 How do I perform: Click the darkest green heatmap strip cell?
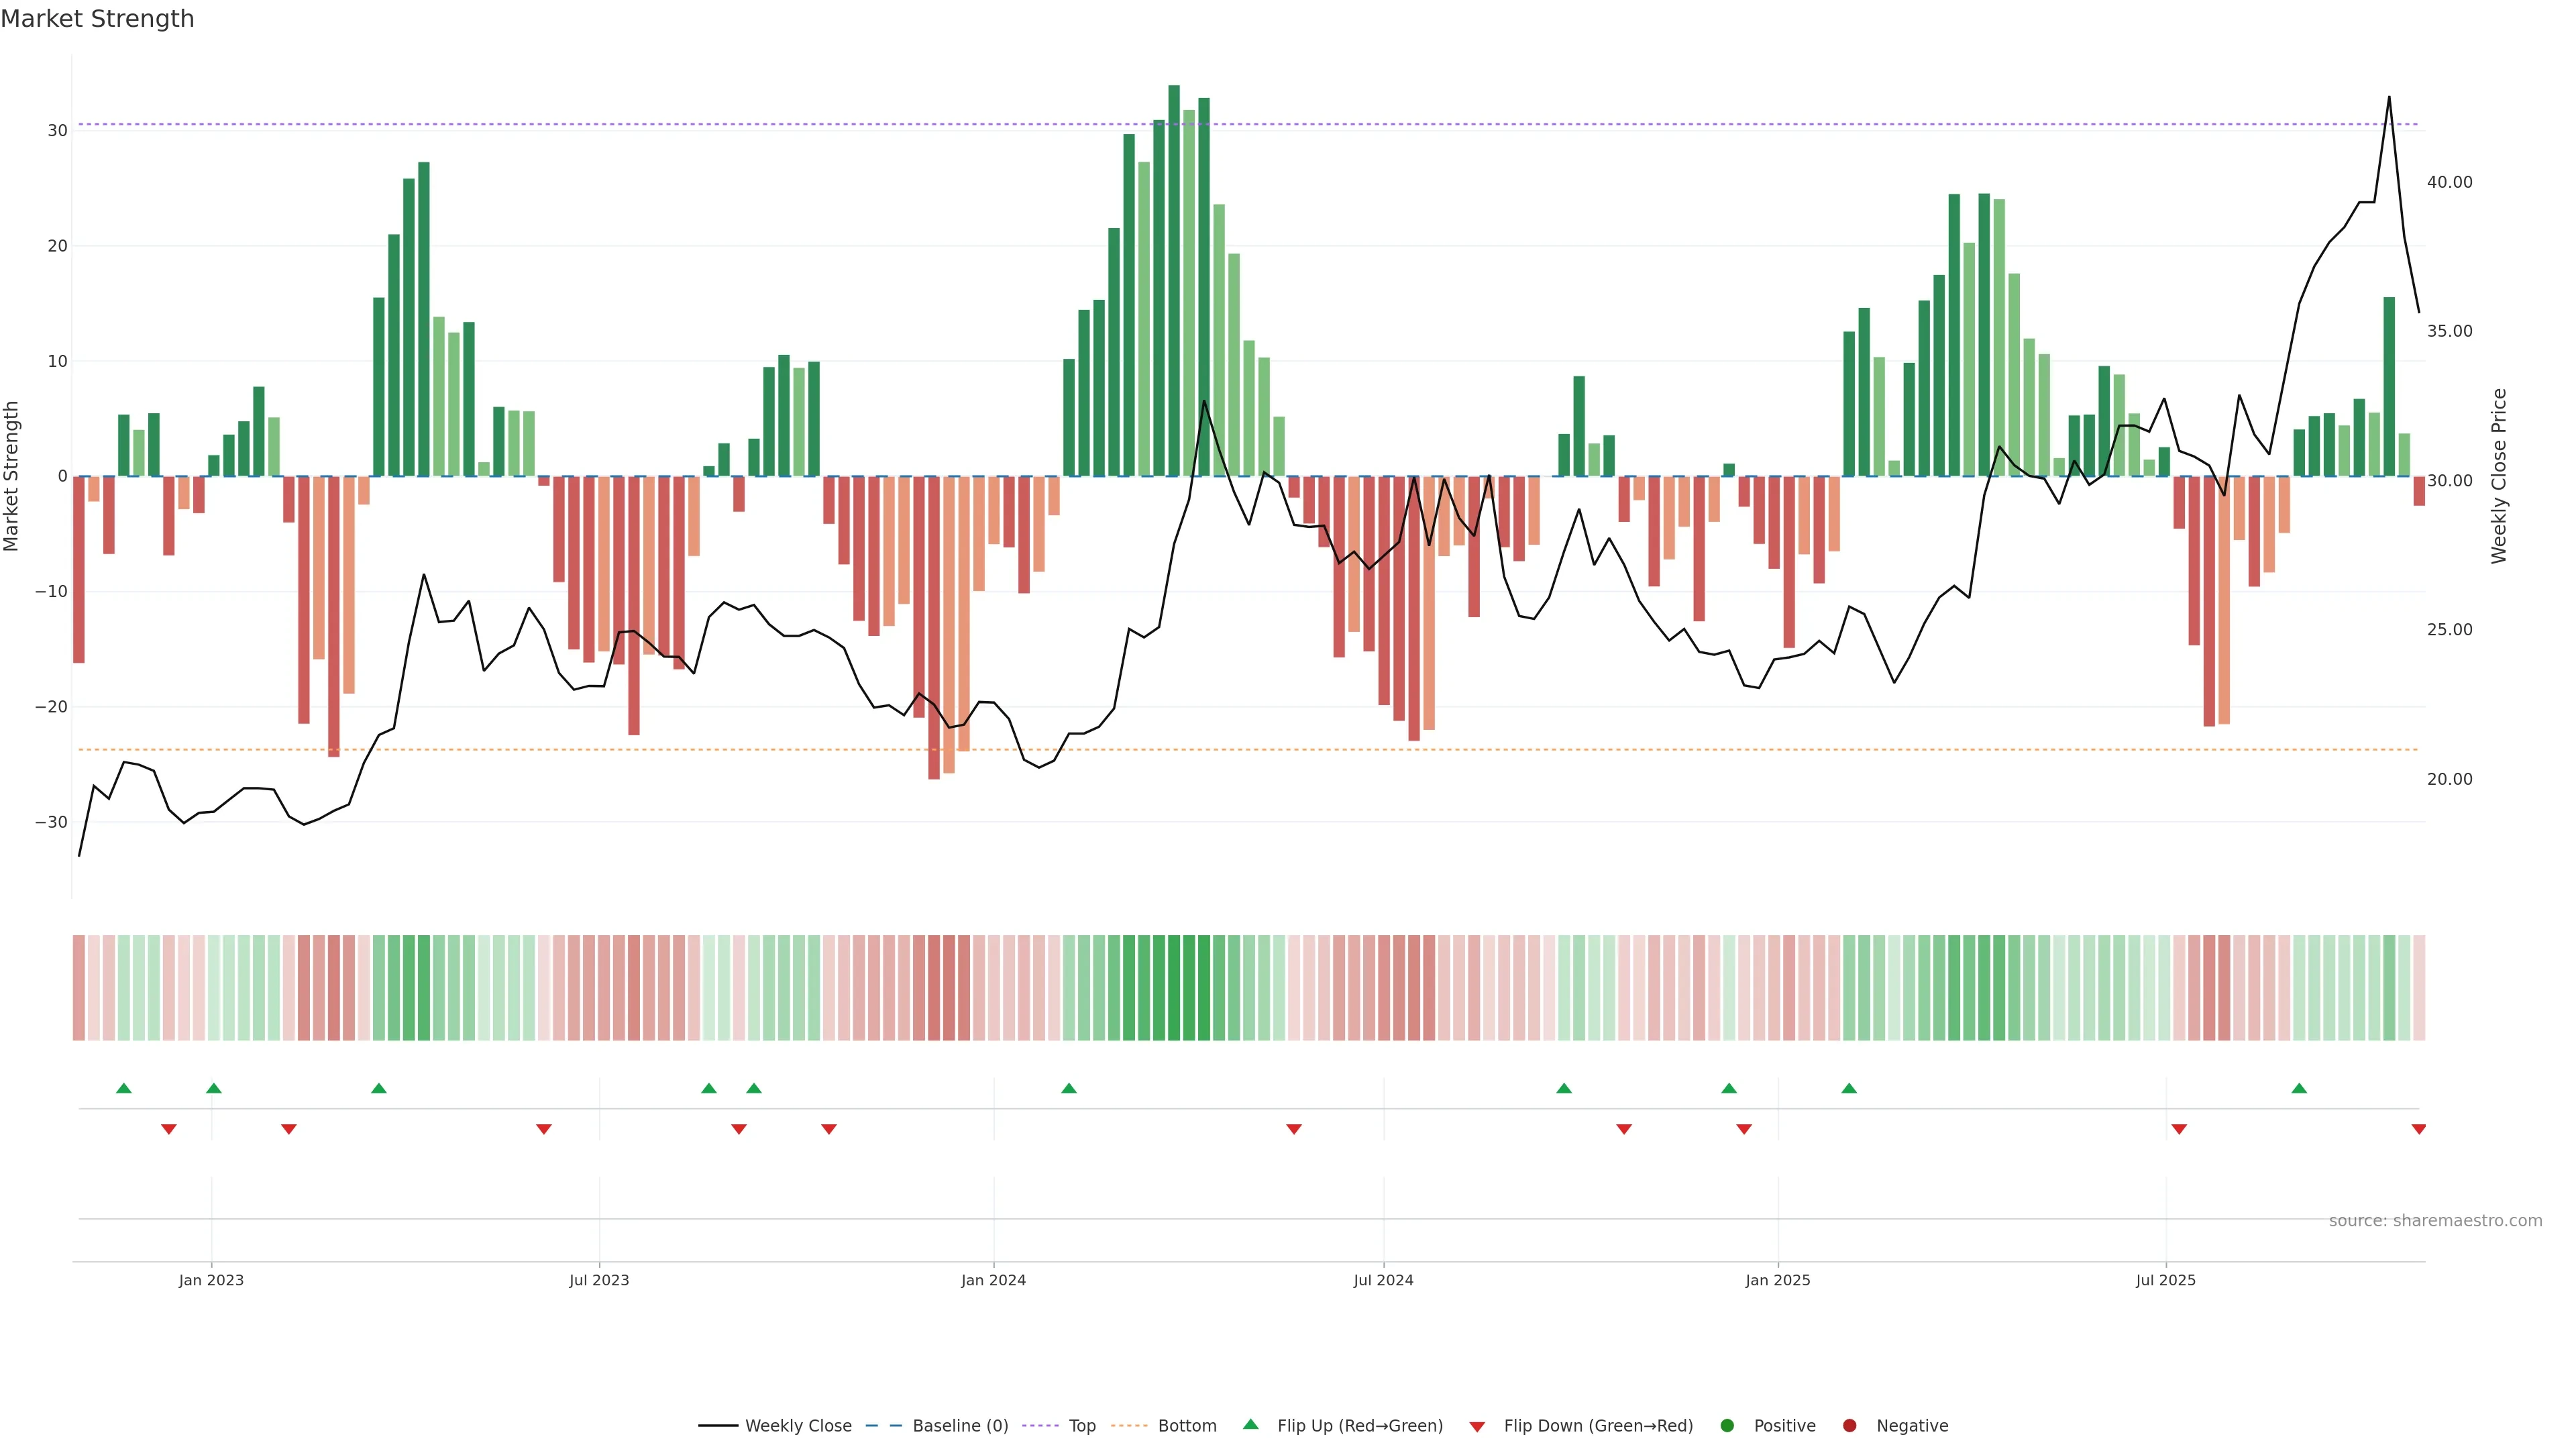point(1173,987)
